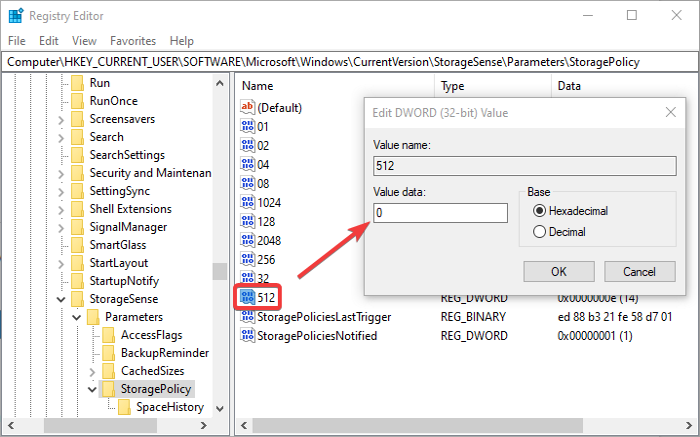Click the Value name field showing 512
This screenshot has width=700, height=437.
click(525, 166)
